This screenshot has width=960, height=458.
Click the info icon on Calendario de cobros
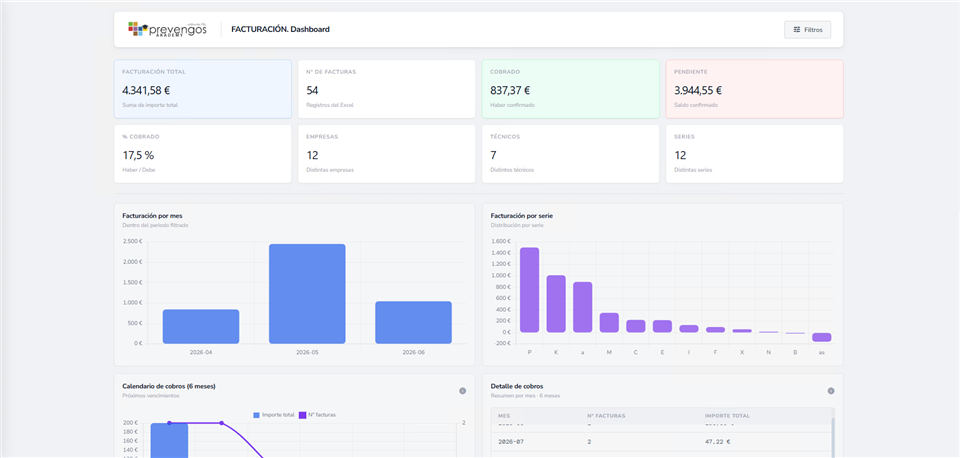(462, 391)
